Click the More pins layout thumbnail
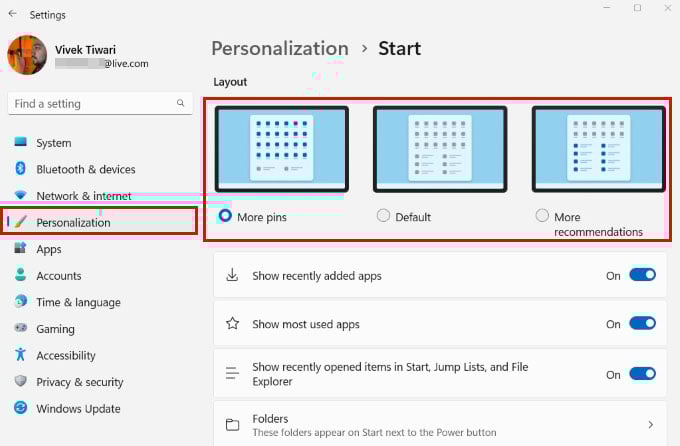 (x=282, y=149)
